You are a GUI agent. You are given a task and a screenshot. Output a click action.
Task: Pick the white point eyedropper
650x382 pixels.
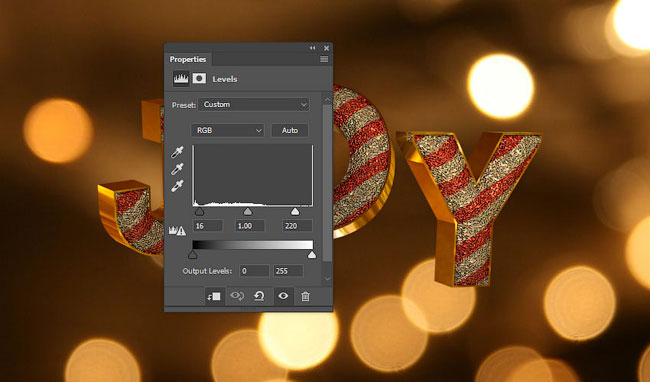(177, 186)
